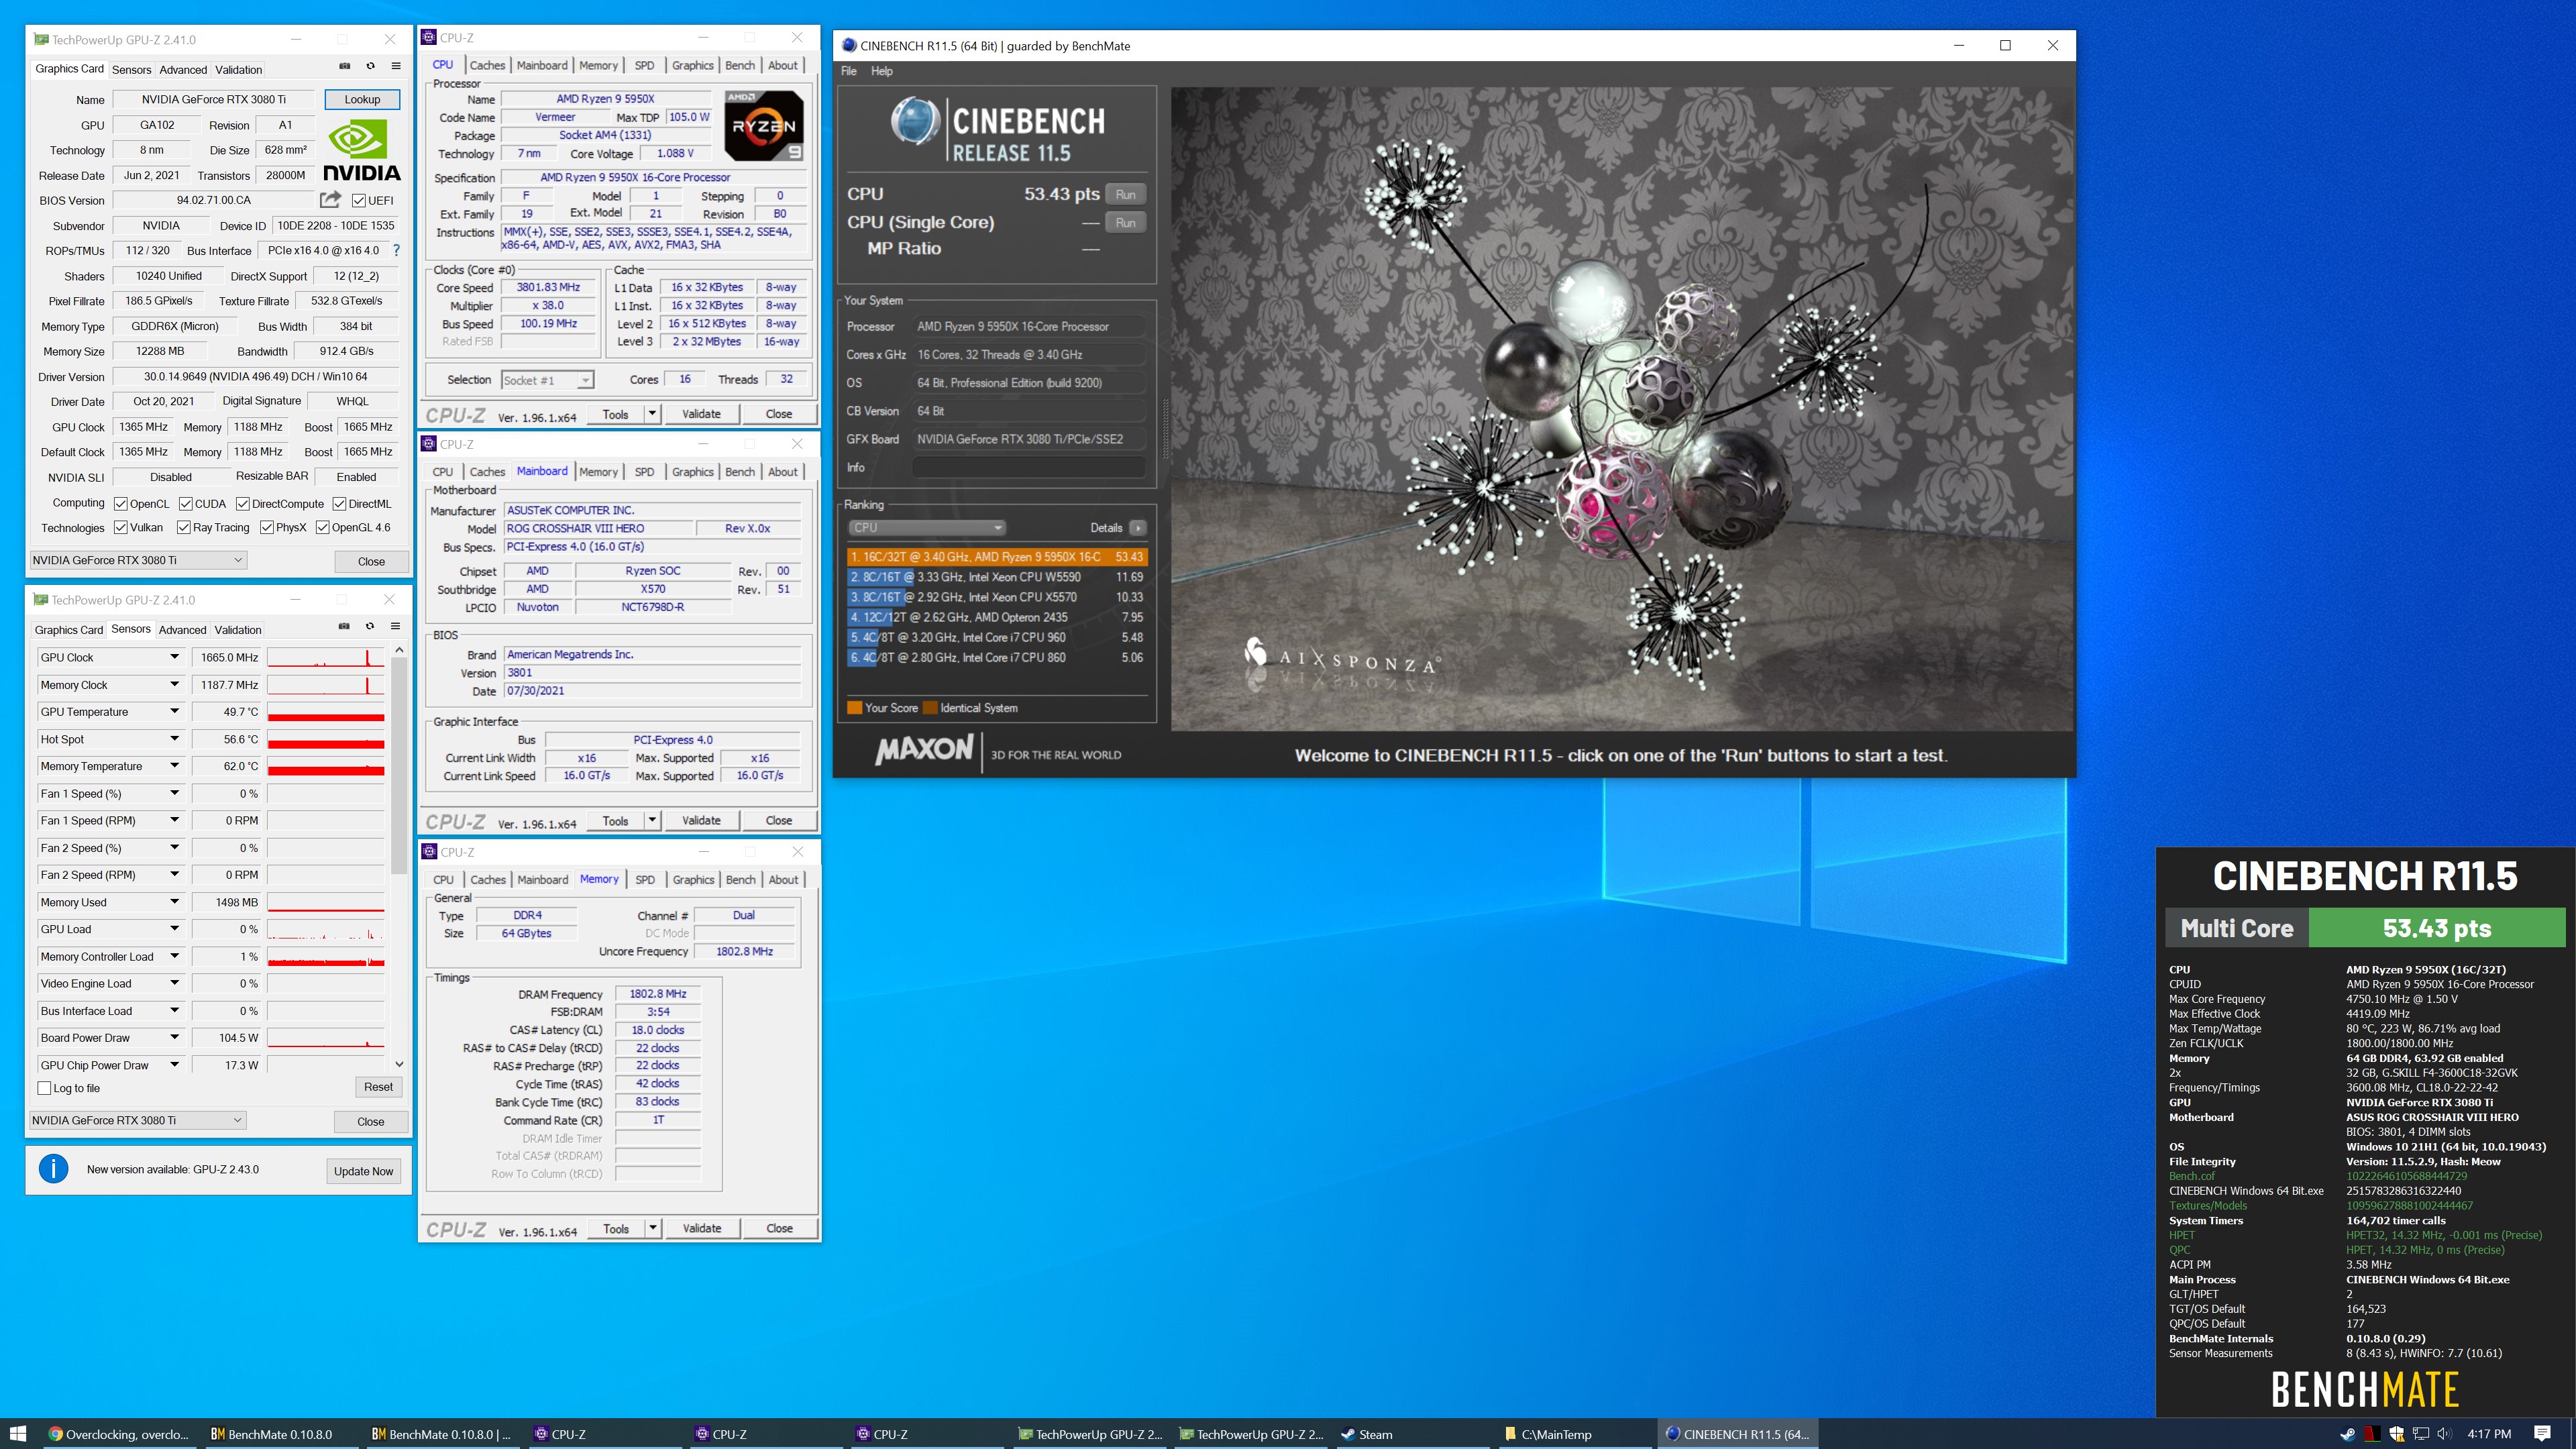Click the Sensors list vertical scrollbar
Image resolution: width=2576 pixels, height=1449 pixels.
400,857
